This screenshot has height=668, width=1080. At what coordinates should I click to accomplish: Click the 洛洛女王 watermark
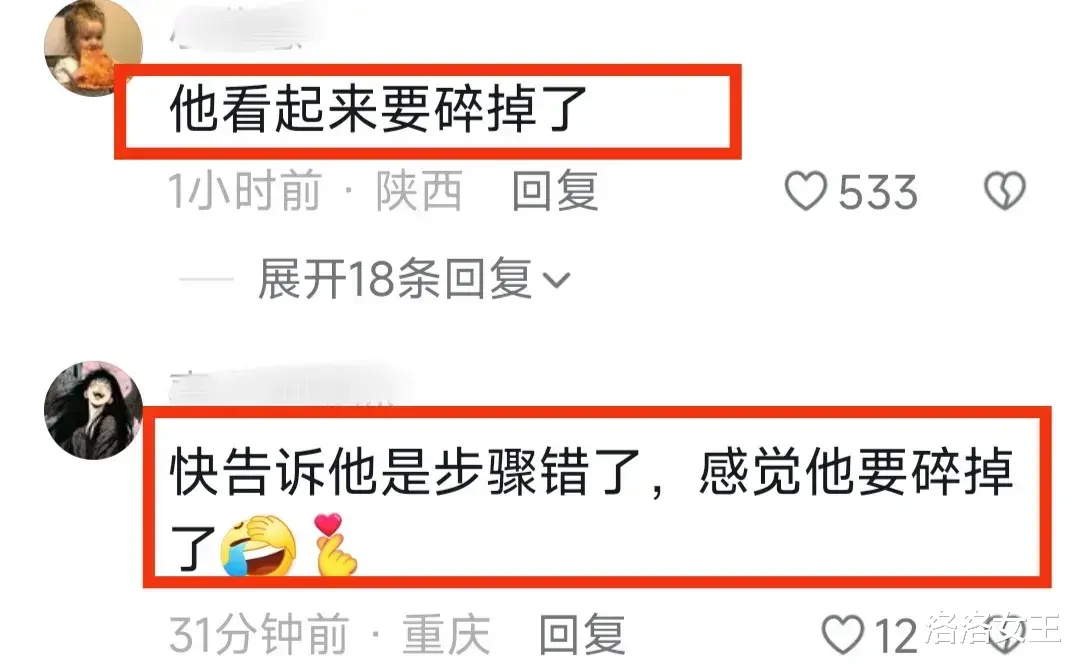993,628
